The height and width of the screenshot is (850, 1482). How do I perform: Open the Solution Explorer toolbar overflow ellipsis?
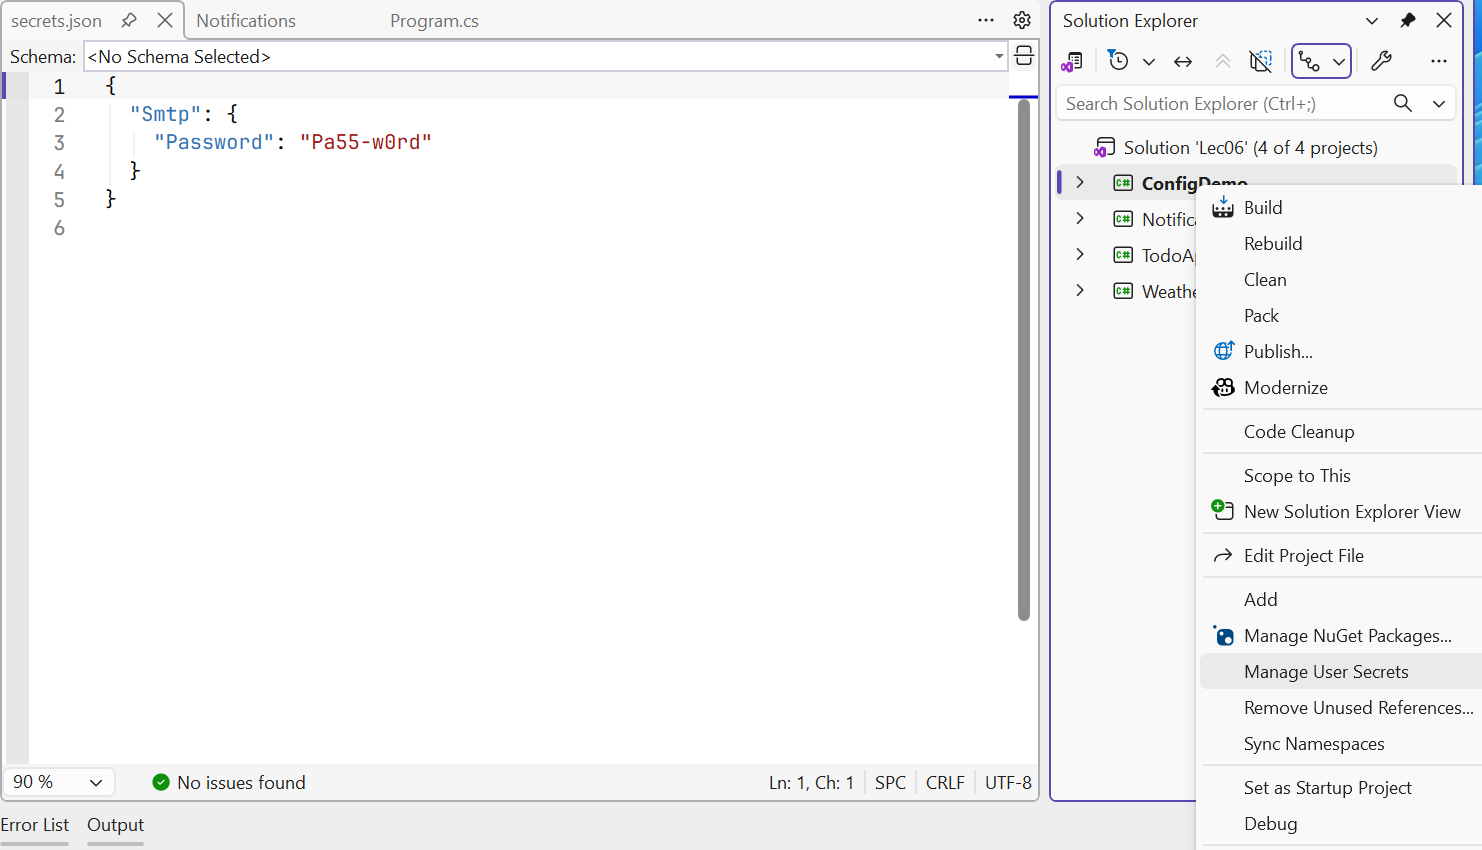click(1439, 61)
